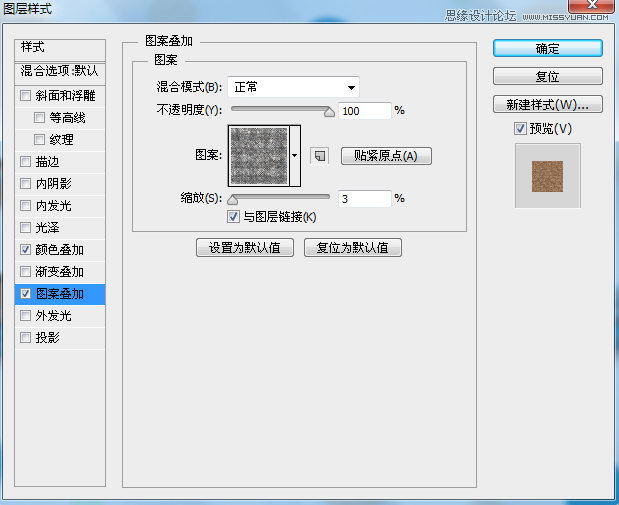This screenshot has width=619, height=505.
Task: Uncheck the 图案叠加 checkbox
Action: 26,294
